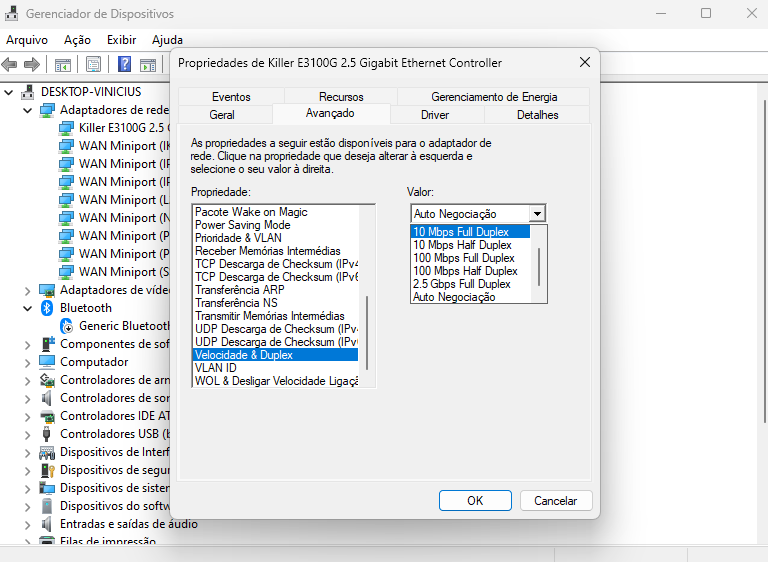768x562 pixels.
Task: Switch to the Detalhes tab
Action: pyautogui.click(x=537, y=115)
